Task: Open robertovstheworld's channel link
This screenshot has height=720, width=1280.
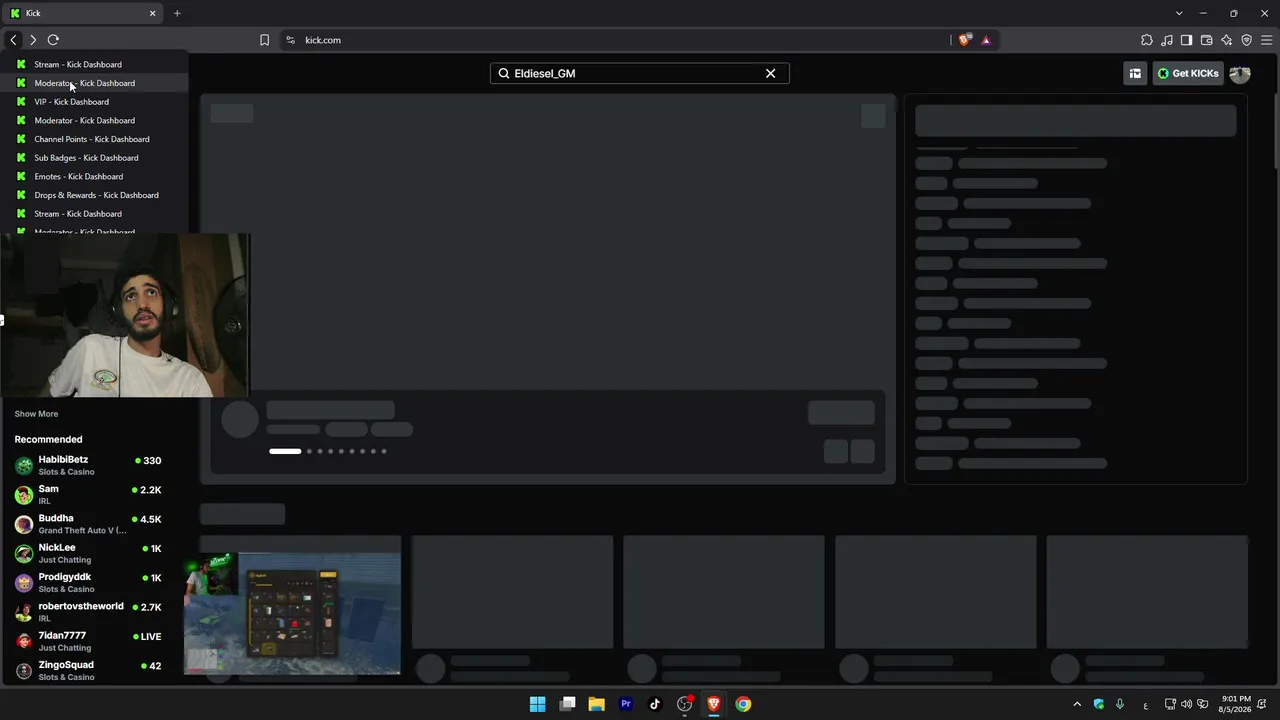Action: 88,612
